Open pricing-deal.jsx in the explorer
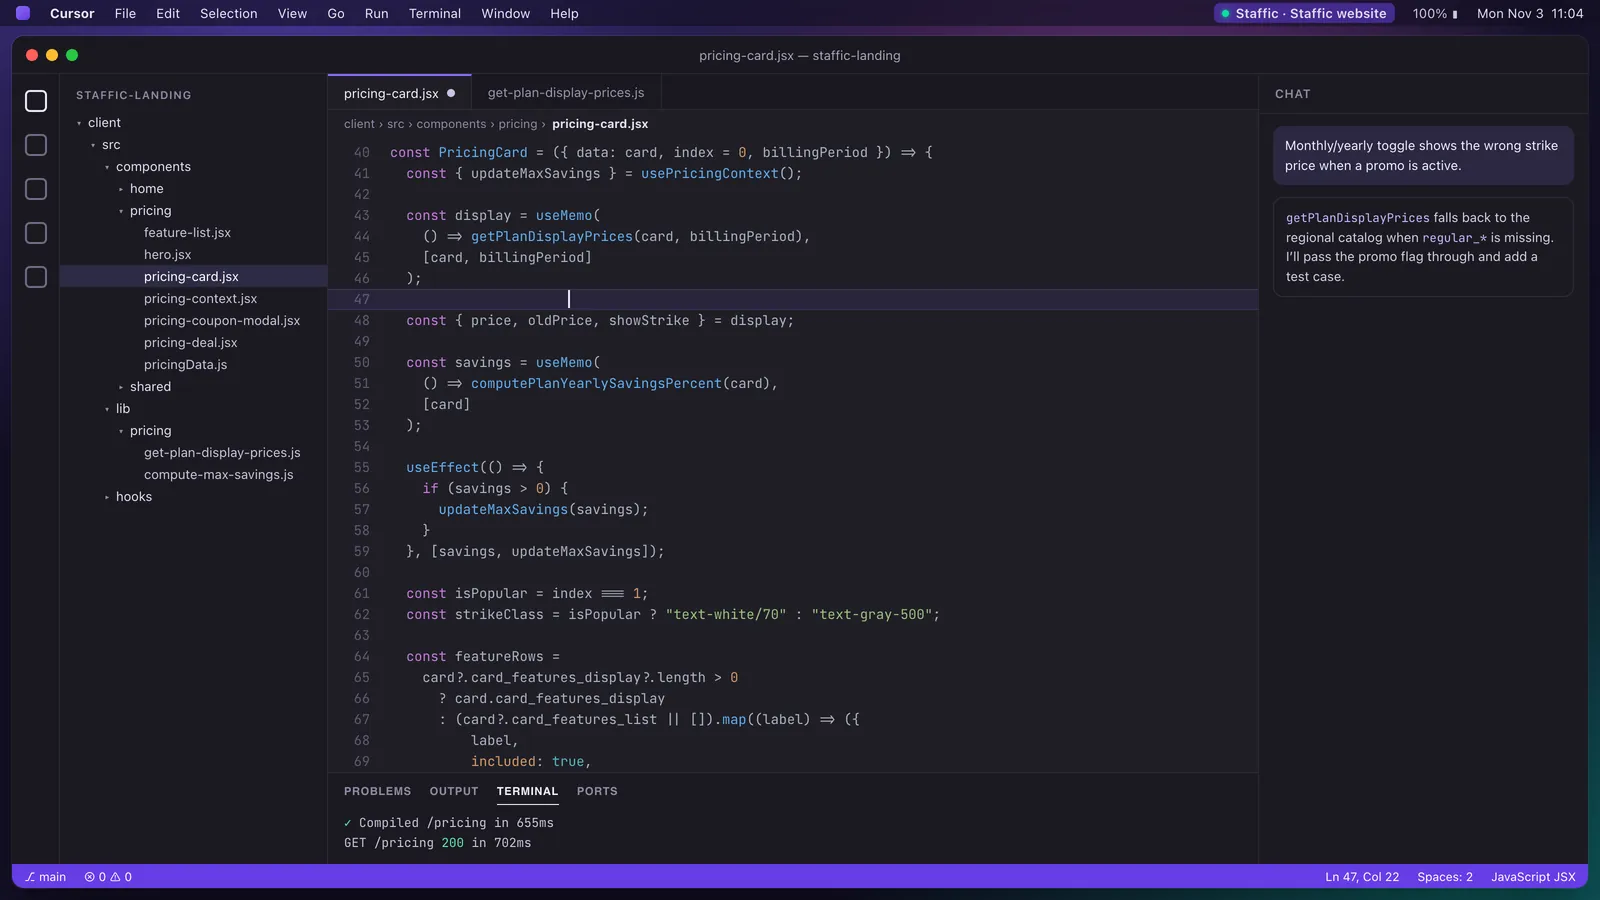The width and height of the screenshot is (1600, 900). [x=193, y=343]
